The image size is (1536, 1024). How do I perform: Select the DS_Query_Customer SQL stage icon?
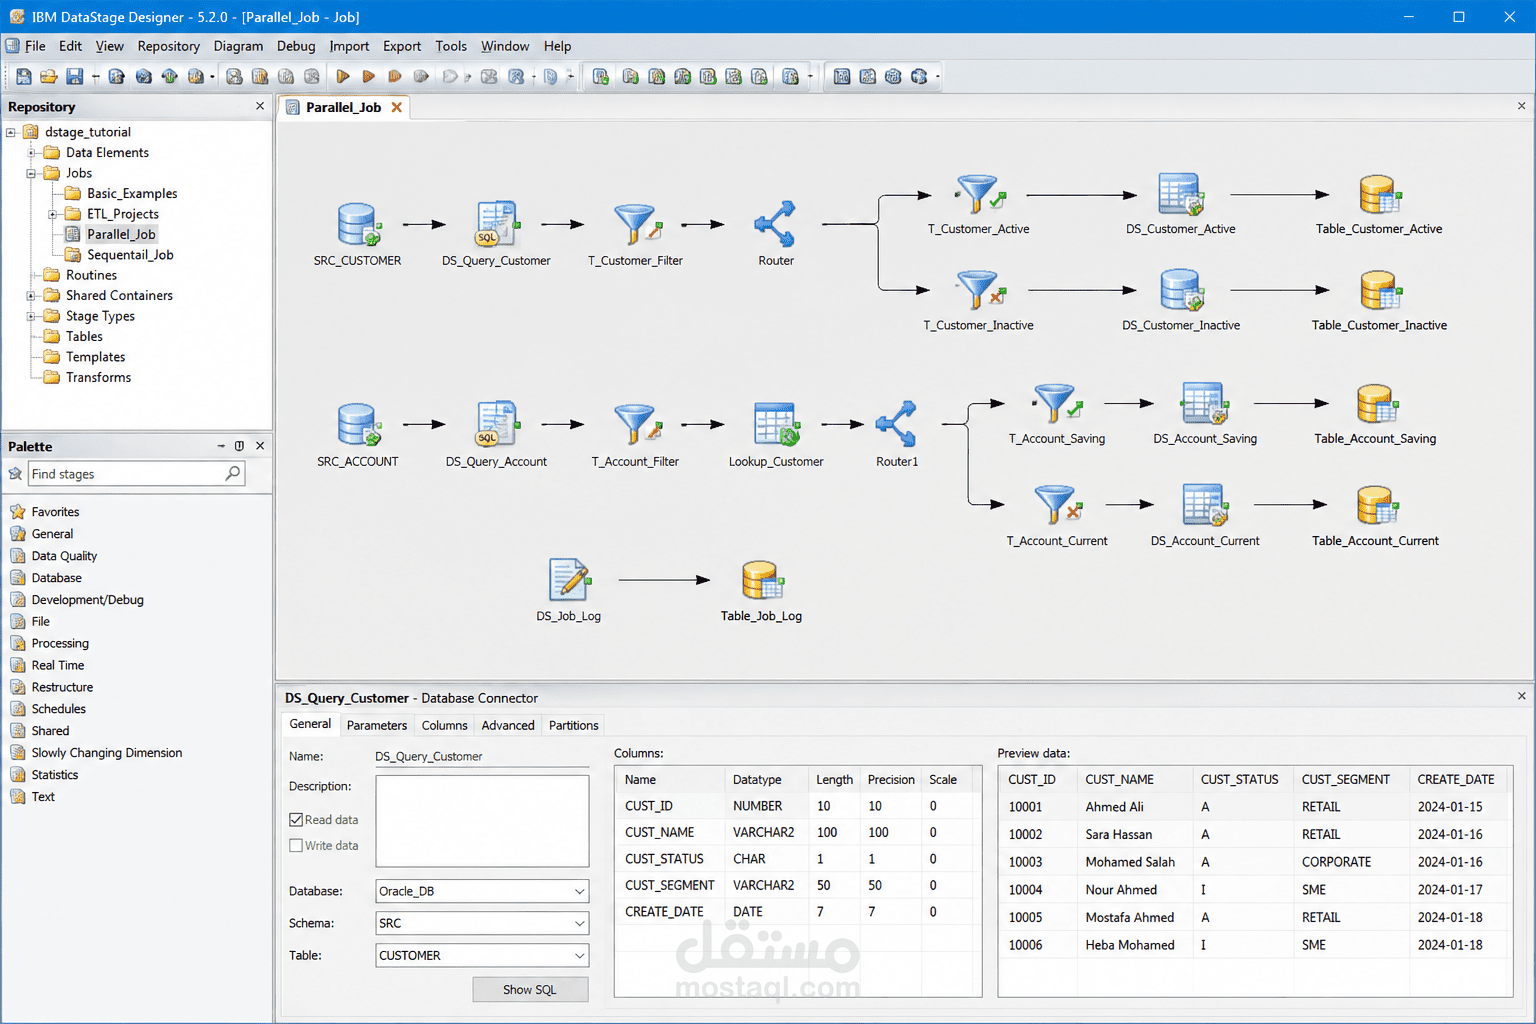(496, 225)
